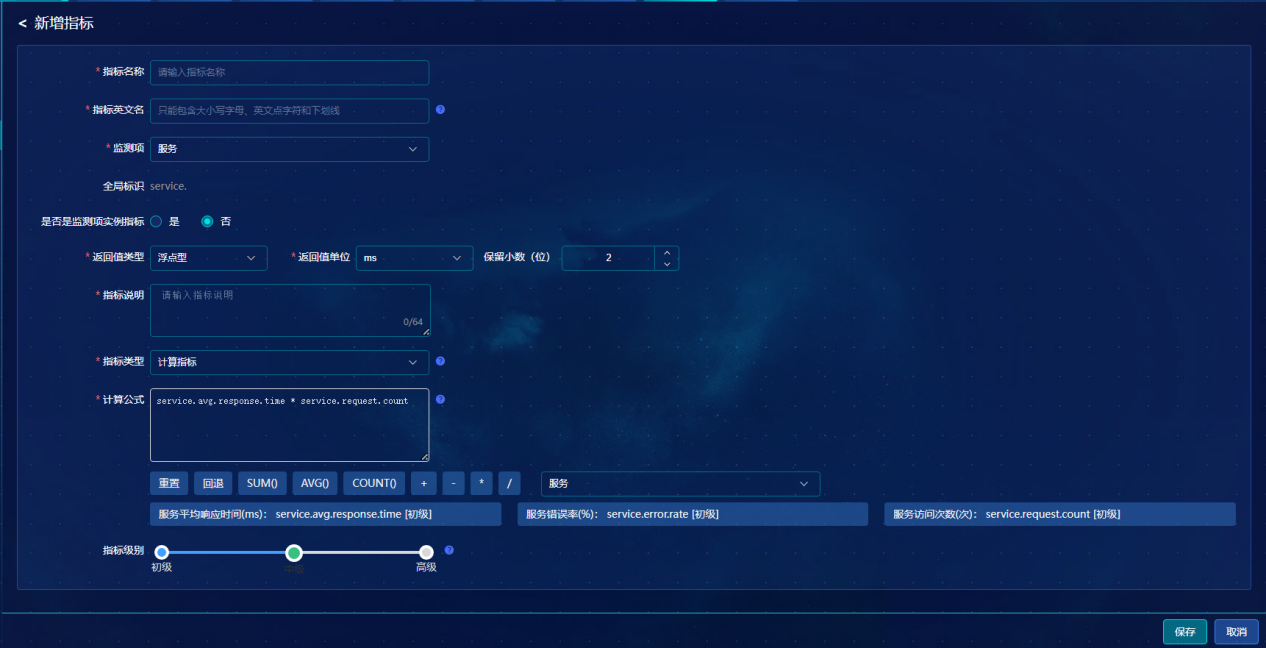Screen dimensions: 1266x648
Task: Click the 回退 button
Action: [x=212, y=484]
